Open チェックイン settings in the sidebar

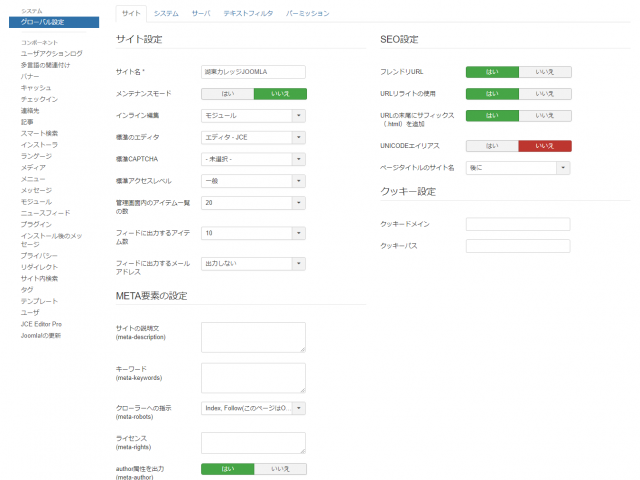pyautogui.click(x=39, y=99)
